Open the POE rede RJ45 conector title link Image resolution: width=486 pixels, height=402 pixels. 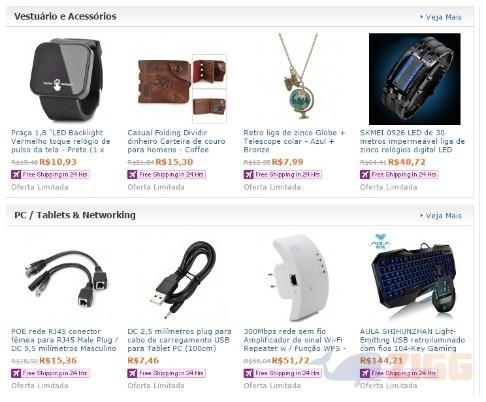click(64, 340)
